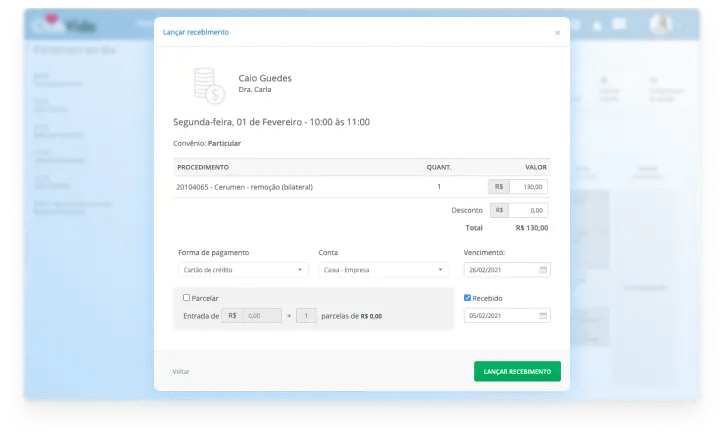Viewport: 724px width, 440px height.
Task: Open the Forma de pagamento dropdown
Action: [243, 270]
